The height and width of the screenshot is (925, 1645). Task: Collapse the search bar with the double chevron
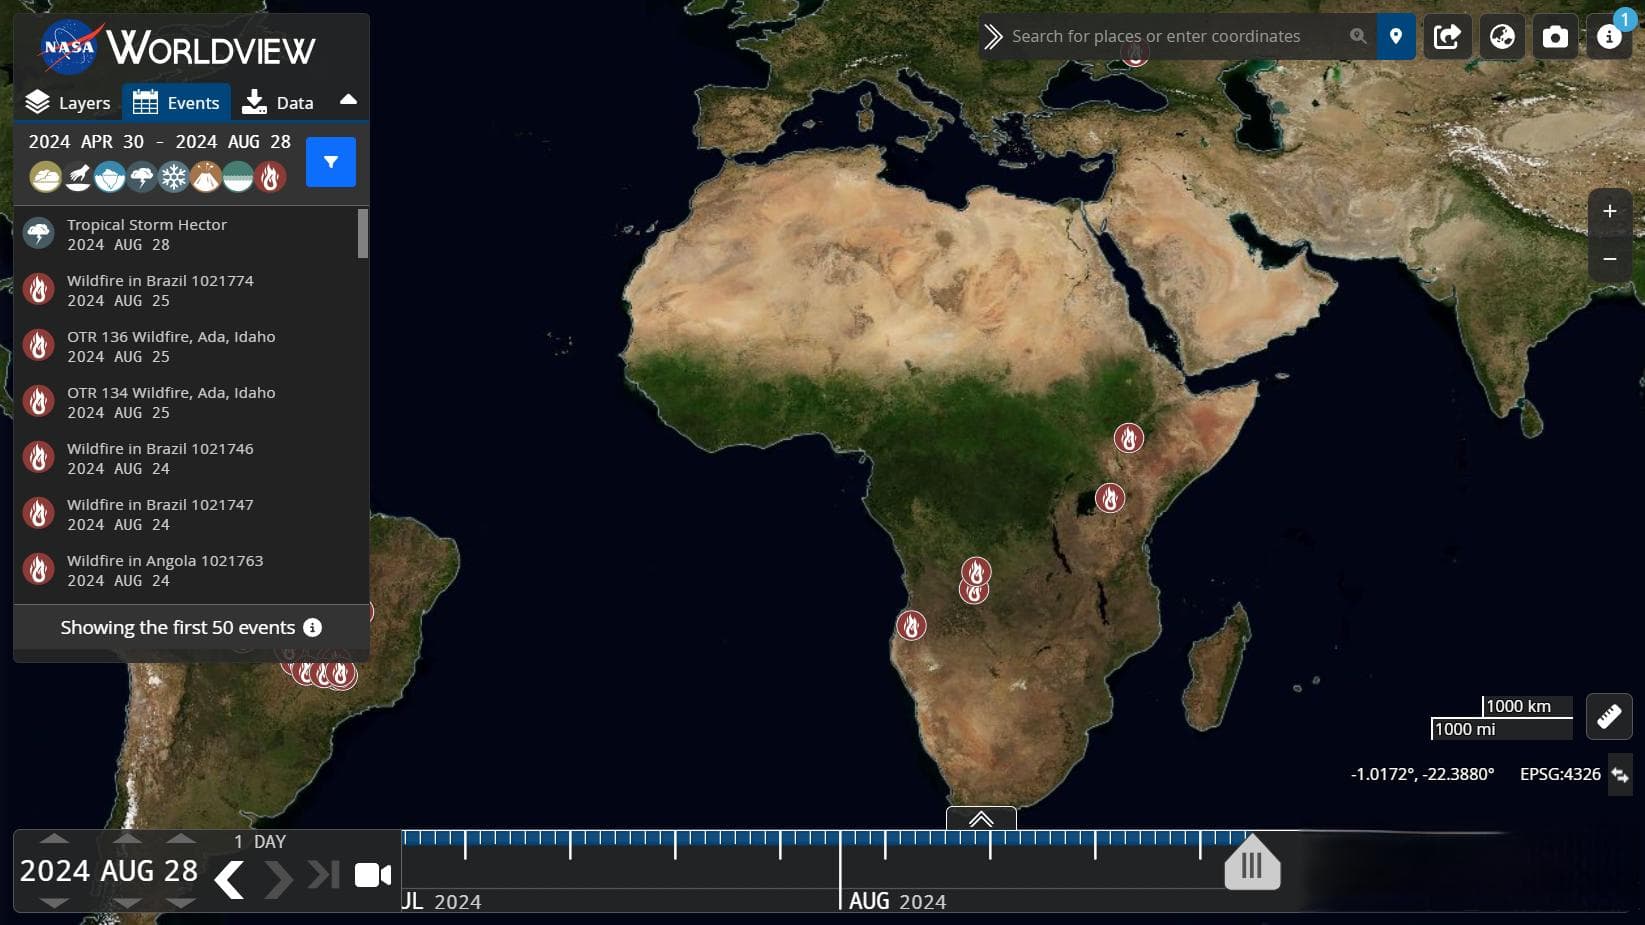993,36
